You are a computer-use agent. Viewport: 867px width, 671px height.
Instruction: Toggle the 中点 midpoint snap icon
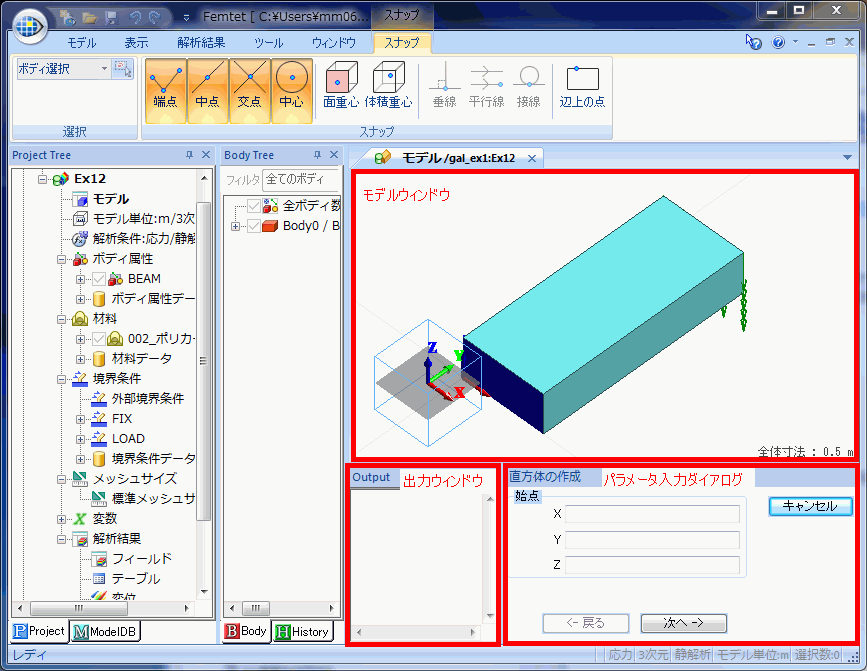[x=208, y=85]
